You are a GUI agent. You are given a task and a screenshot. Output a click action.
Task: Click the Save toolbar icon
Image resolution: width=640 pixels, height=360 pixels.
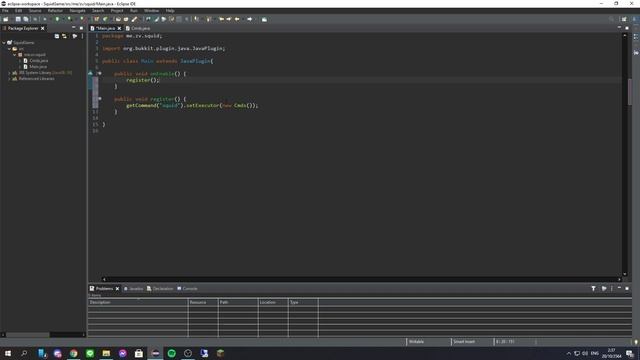pyautogui.click(x=18, y=19)
